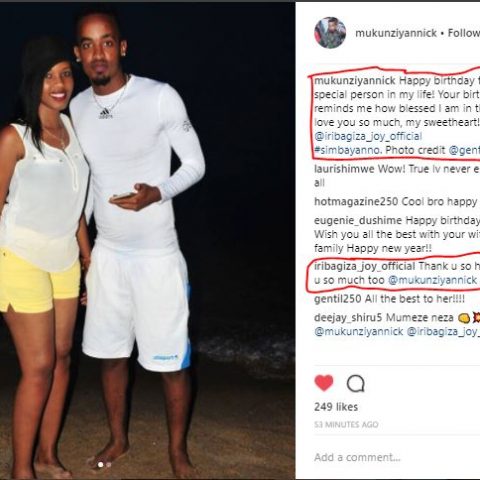Open gentil250 commenter profile

338,299
